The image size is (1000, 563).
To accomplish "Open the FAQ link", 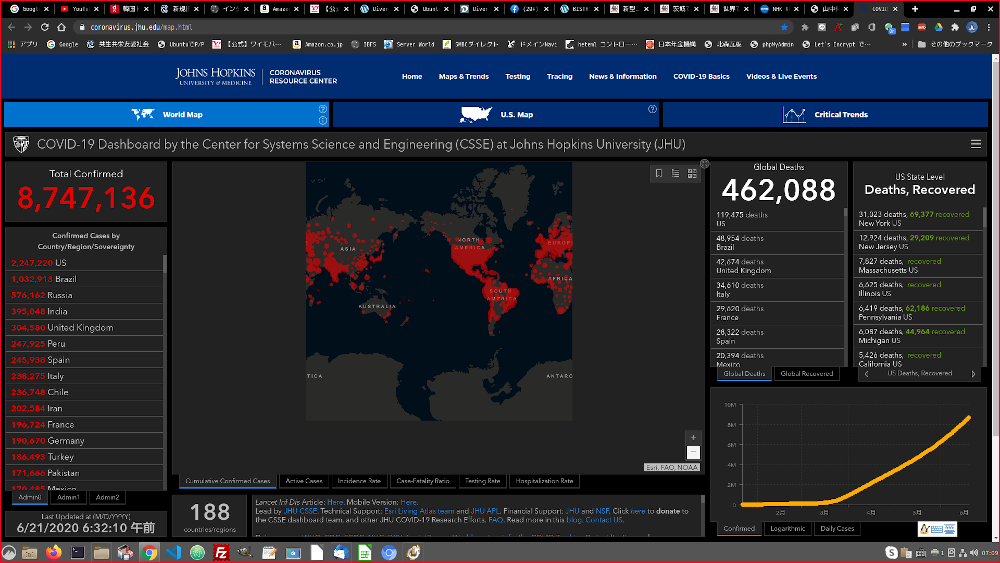I will [x=496, y=520].
